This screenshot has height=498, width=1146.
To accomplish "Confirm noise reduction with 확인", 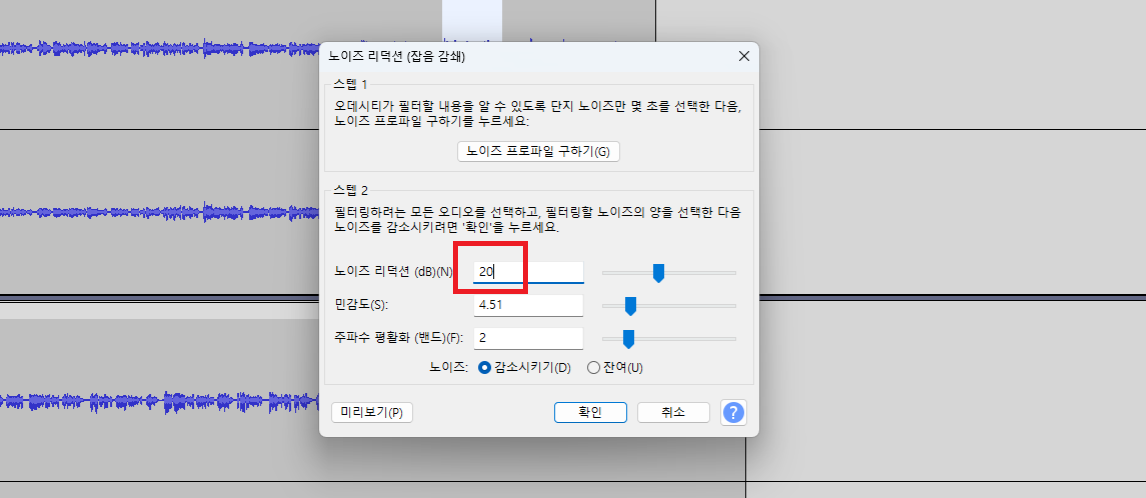I will point(590,412).
